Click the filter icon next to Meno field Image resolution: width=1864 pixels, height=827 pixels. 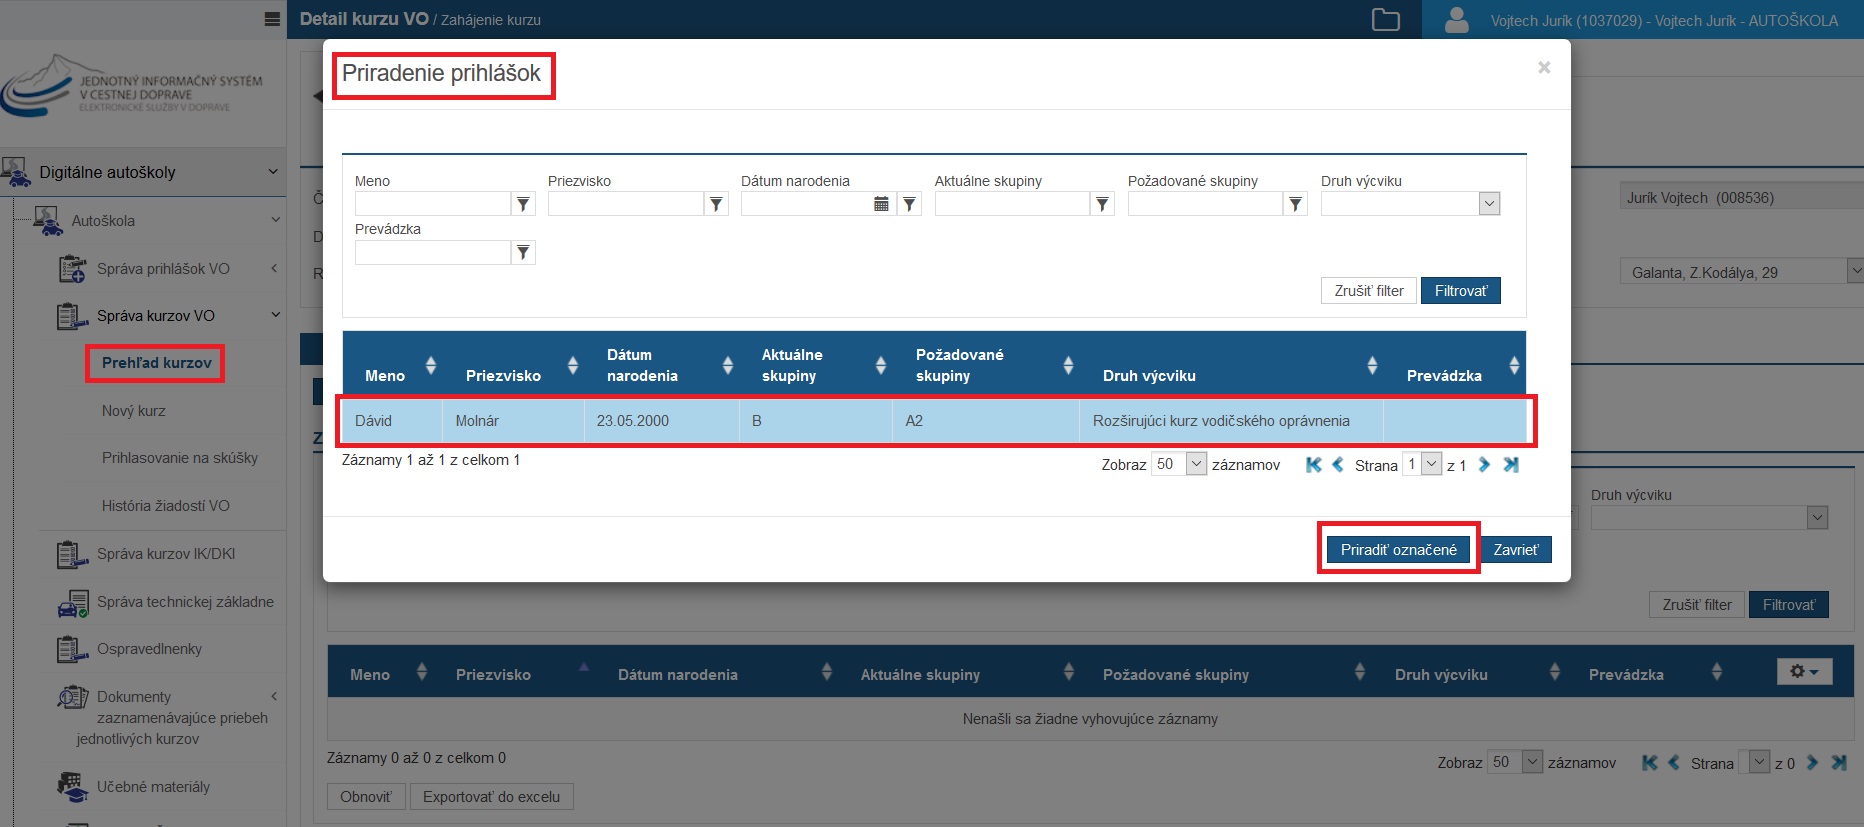click(523, 204)
